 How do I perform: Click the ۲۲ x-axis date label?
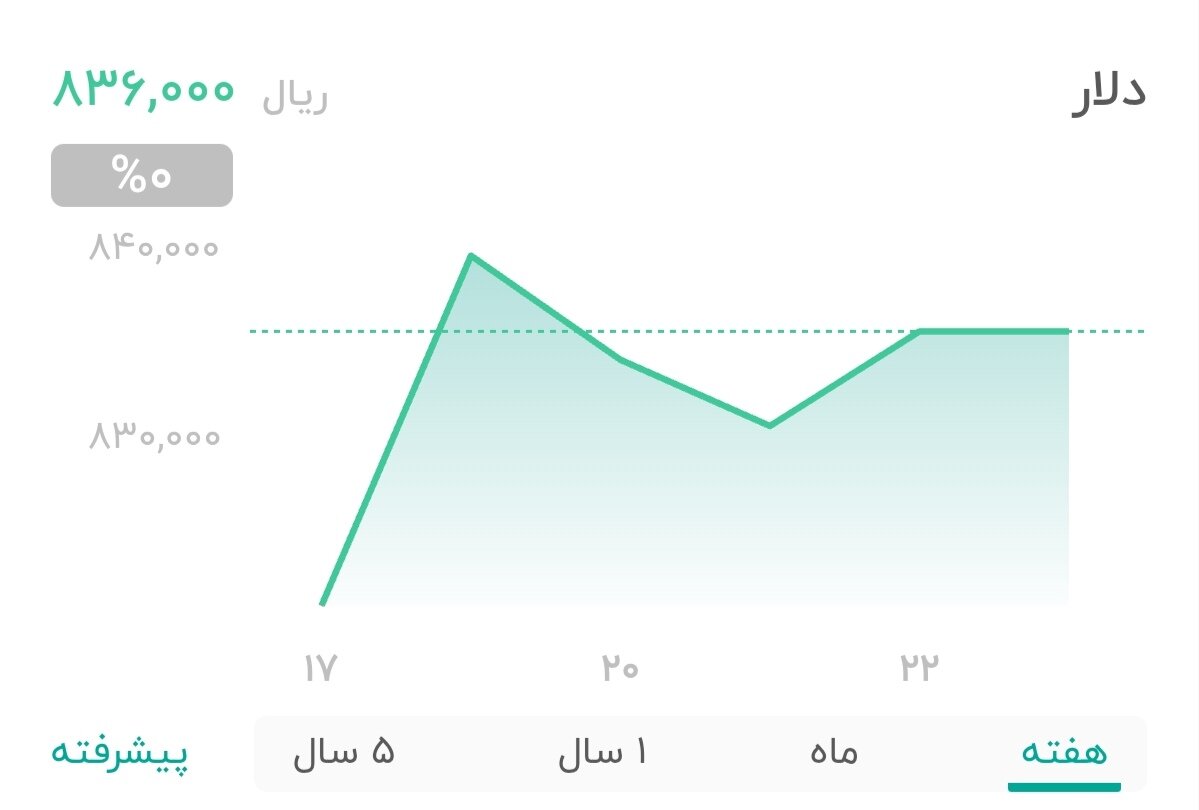coord(920,665)
